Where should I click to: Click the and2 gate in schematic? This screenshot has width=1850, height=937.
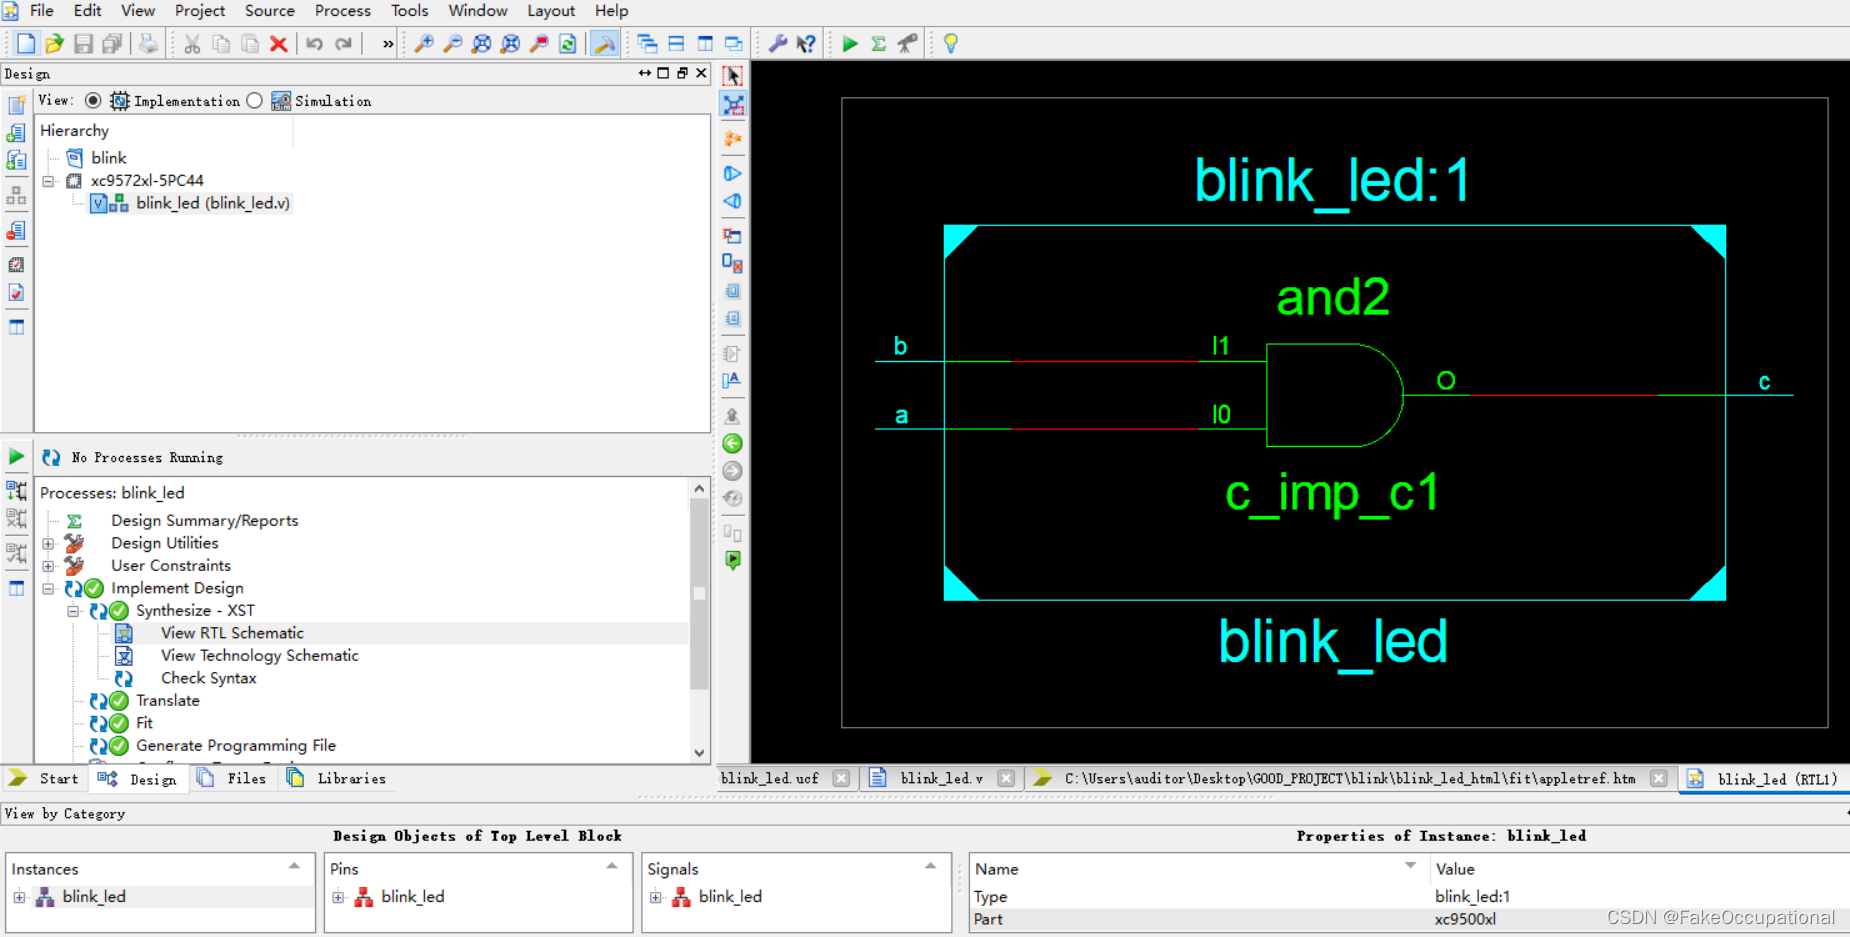1335,395
